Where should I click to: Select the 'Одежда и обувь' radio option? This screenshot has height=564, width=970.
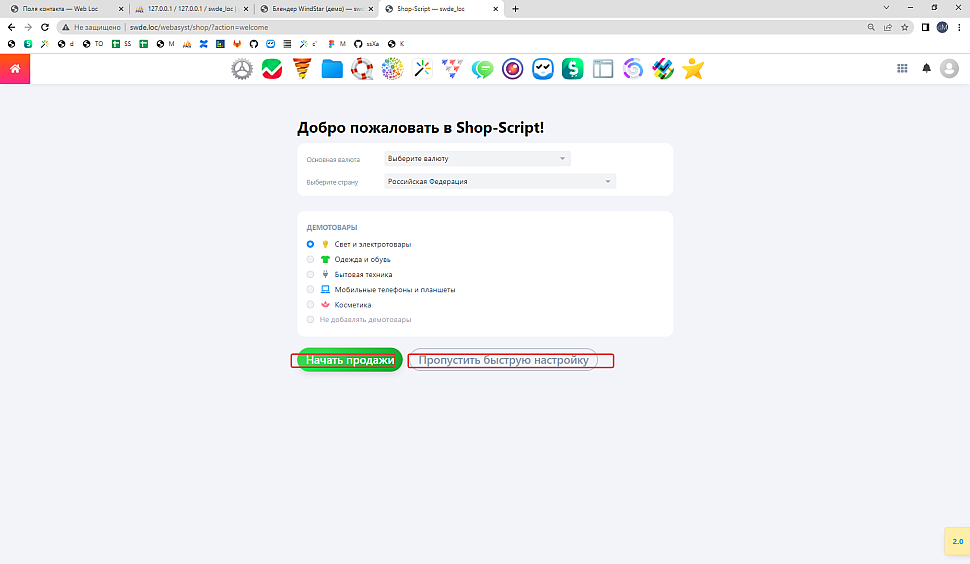pos(311,259)
